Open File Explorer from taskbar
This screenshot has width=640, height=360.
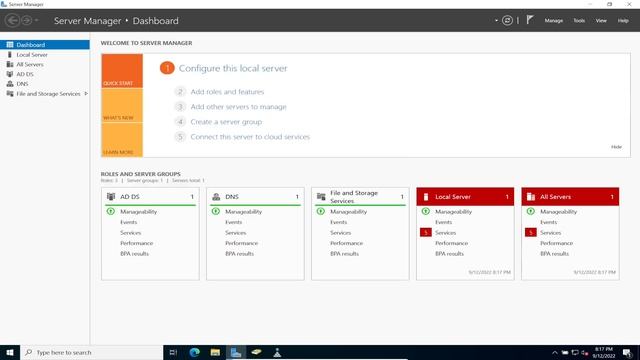click(x=215, y=352)
